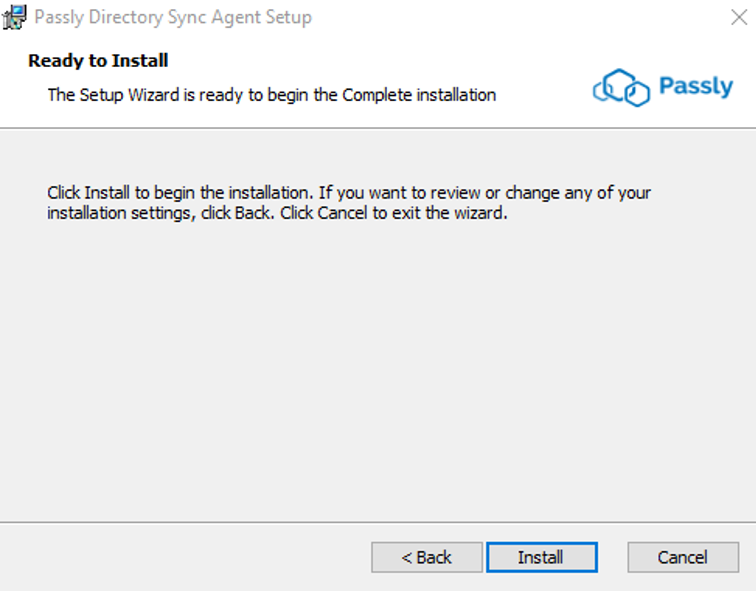Cancel the Passly setup wizard
Screen dimensions: 756x591
tap(683, 557)
